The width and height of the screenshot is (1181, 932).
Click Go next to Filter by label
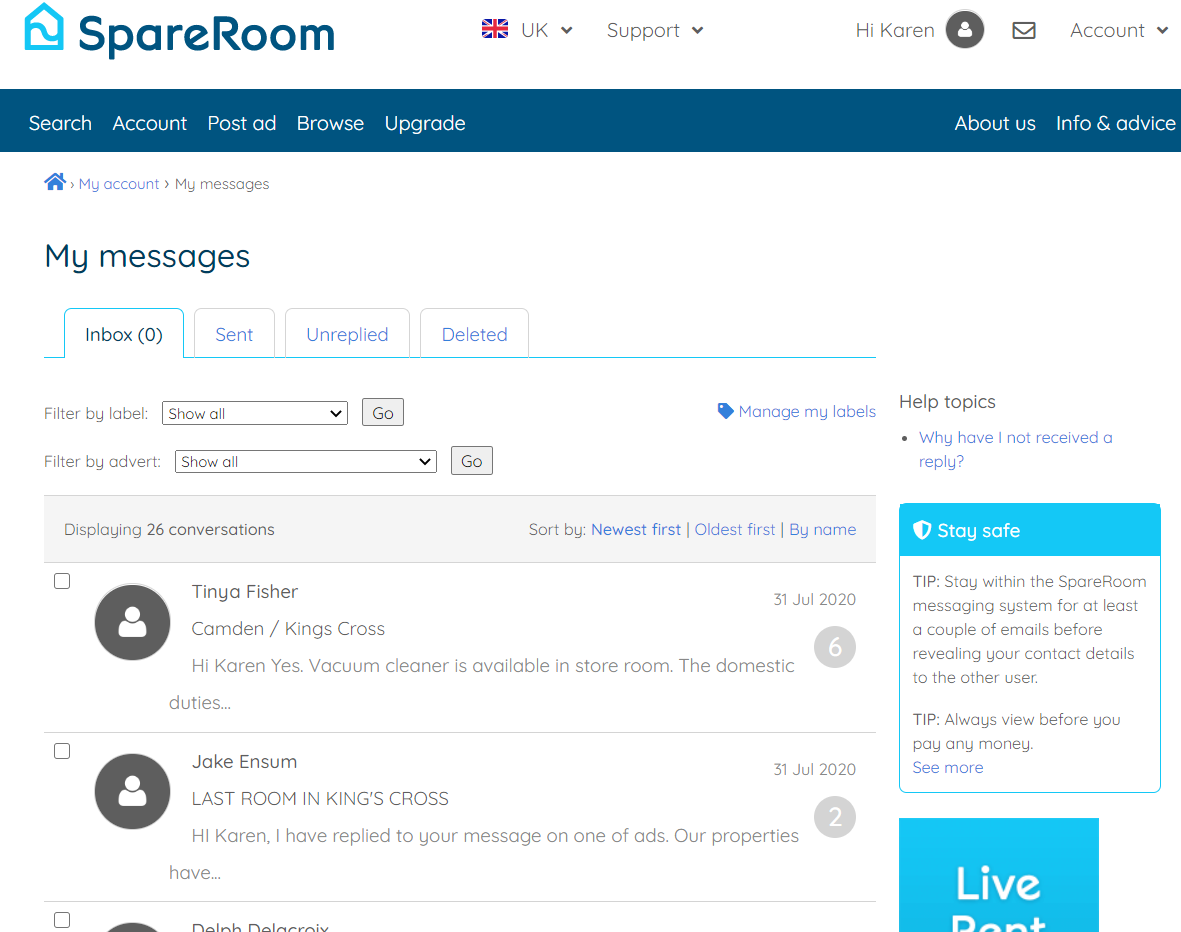coord(383,412)
